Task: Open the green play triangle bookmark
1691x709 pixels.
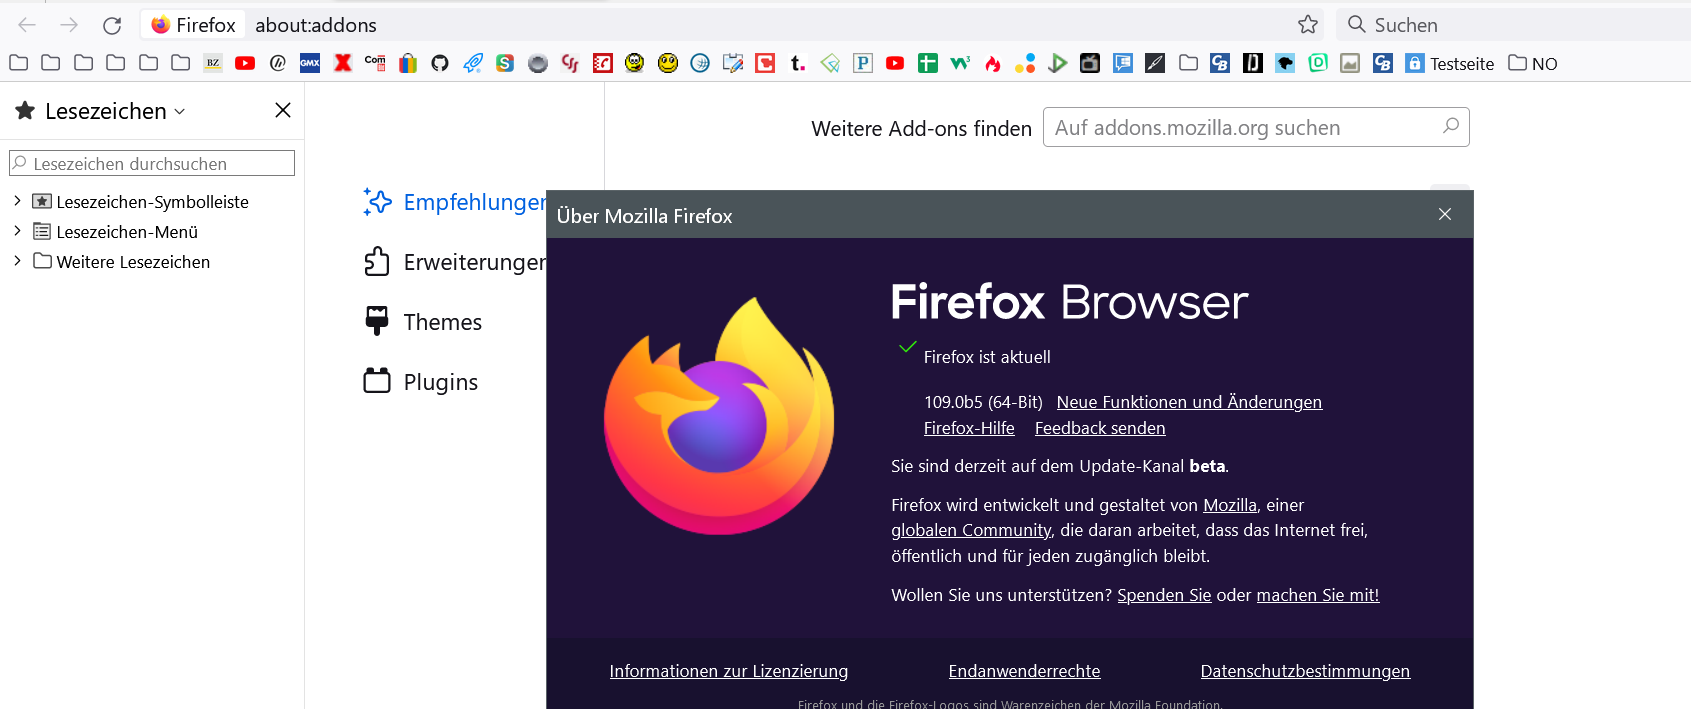Action: (x=1058, y=63)
